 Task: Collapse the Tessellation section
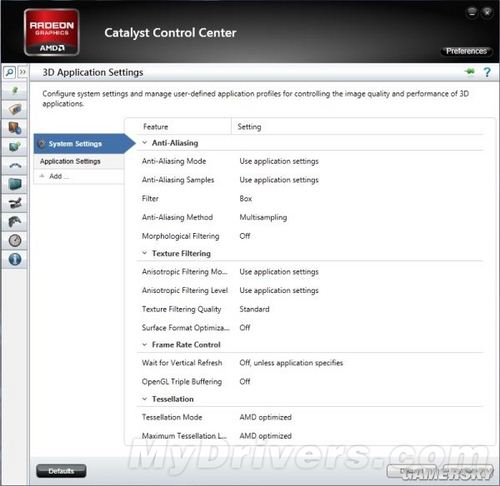pyautogui.click(x=145, y=399)
